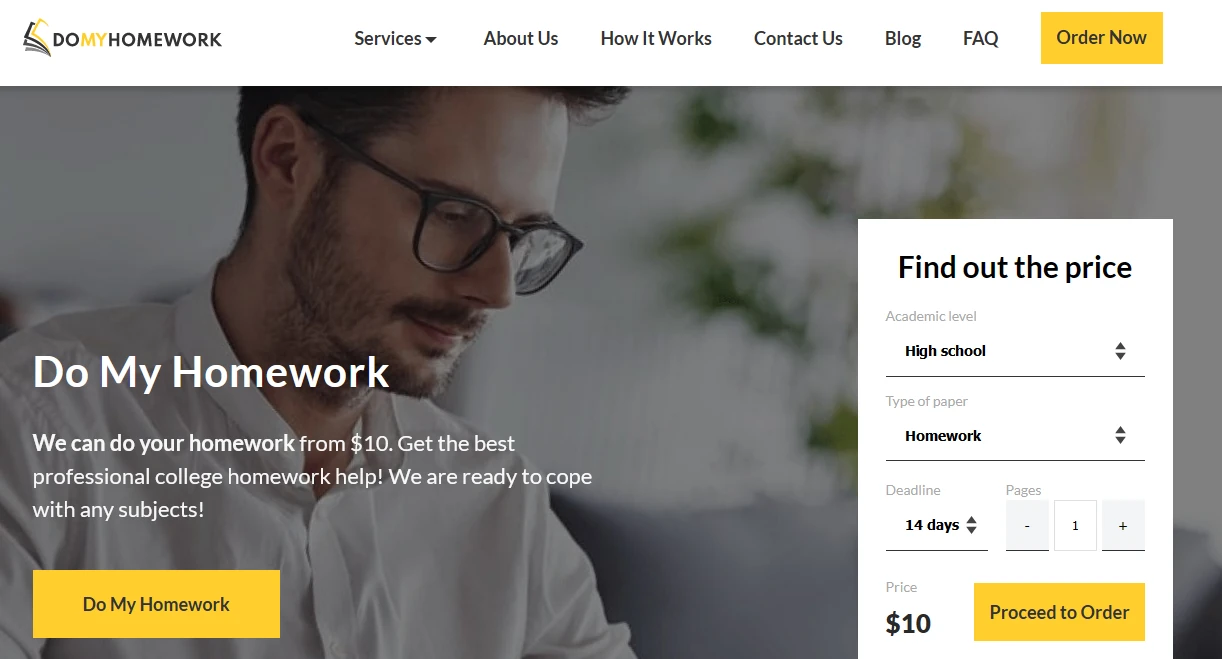Screen dimensions: 1222x659
Task: Click the pages number input field
Action: click(1075, 525)
